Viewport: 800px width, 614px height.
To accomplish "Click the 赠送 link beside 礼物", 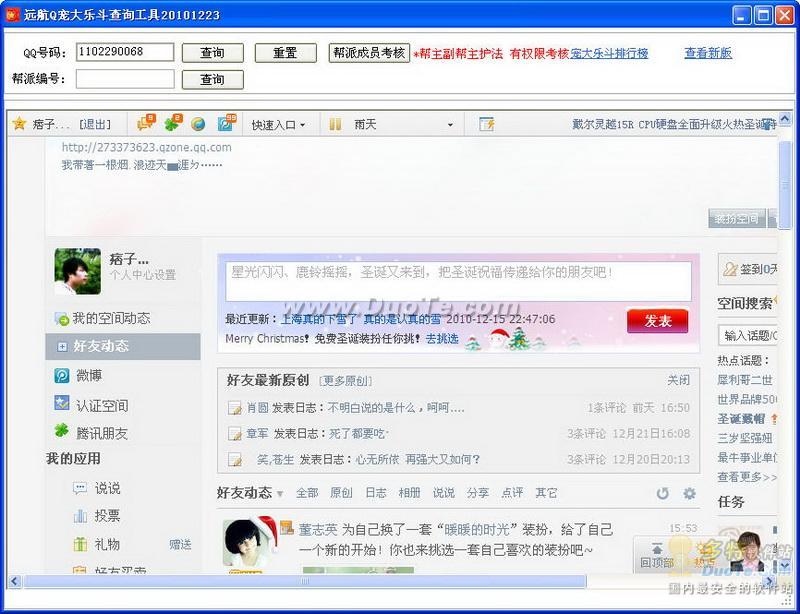I will [x=180, y=545].
